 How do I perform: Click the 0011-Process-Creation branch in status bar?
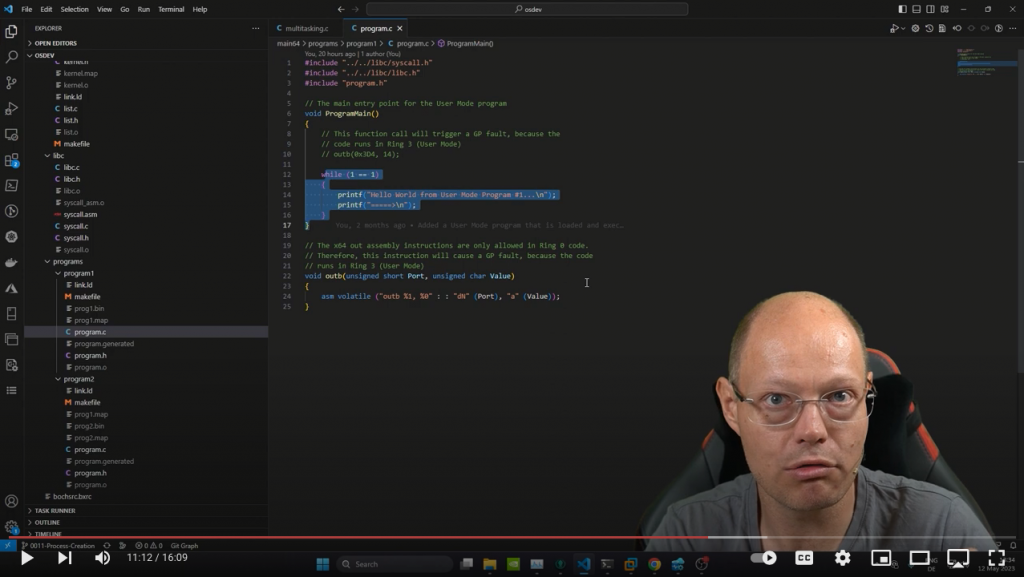click(x=58, y=546)
